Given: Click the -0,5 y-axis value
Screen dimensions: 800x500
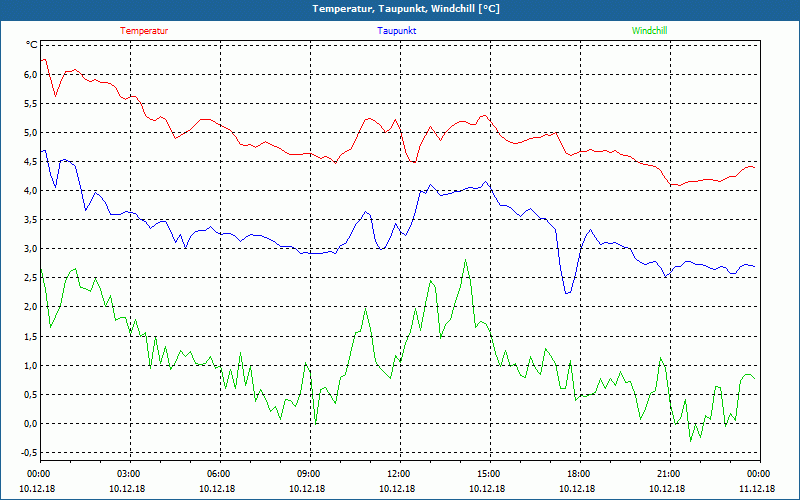Looking at the screenshot, I should tap(29, 453).
